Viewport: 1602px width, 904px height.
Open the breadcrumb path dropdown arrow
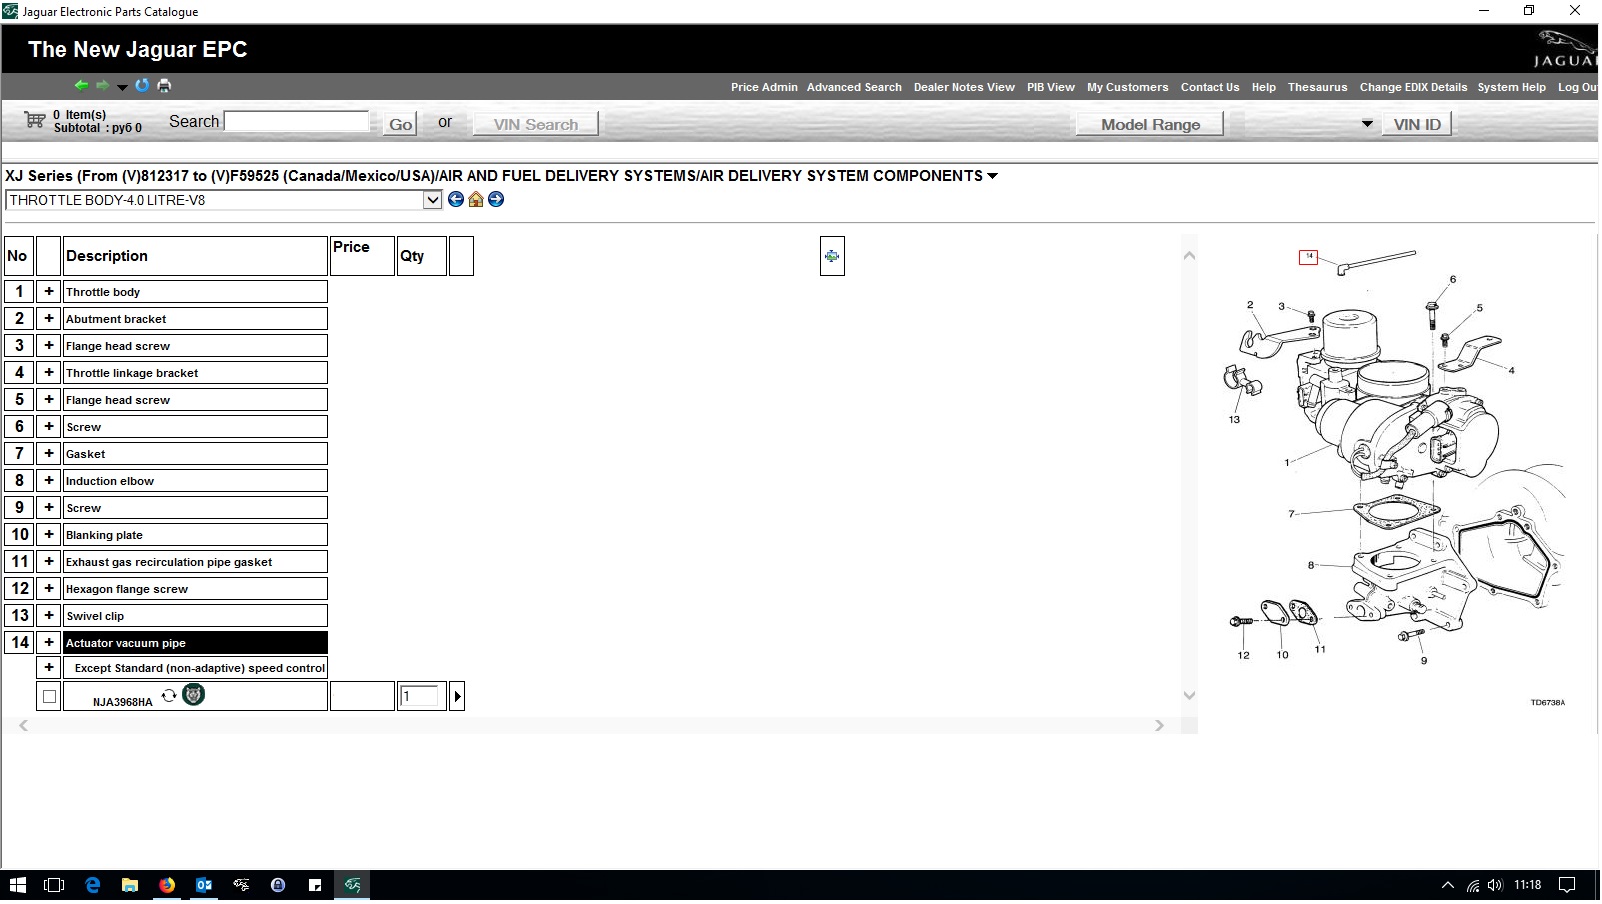[x=993, y=176]
